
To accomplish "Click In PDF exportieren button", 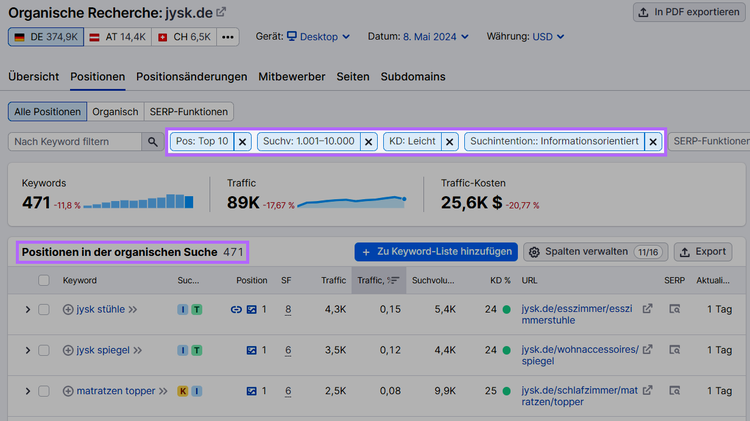I will pyautogui.click(x=689, y=12).
